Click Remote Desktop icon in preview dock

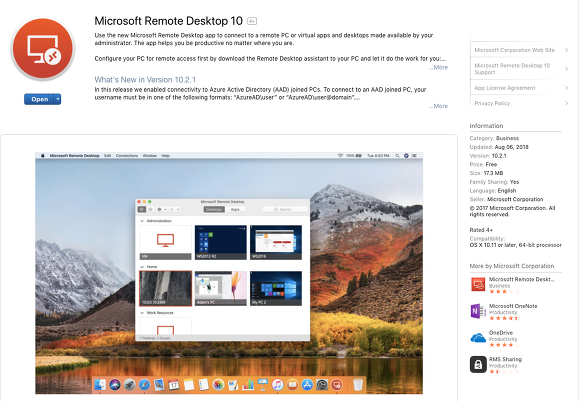337,385
